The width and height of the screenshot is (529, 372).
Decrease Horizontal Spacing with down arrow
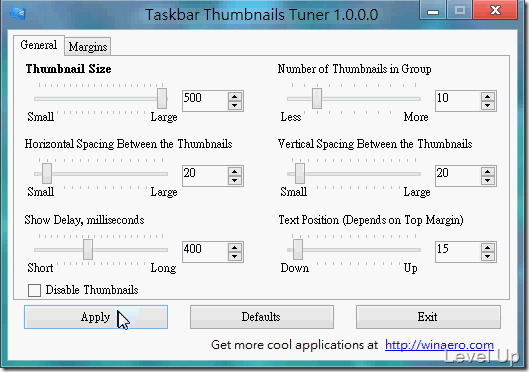click(x=235, y=180)
